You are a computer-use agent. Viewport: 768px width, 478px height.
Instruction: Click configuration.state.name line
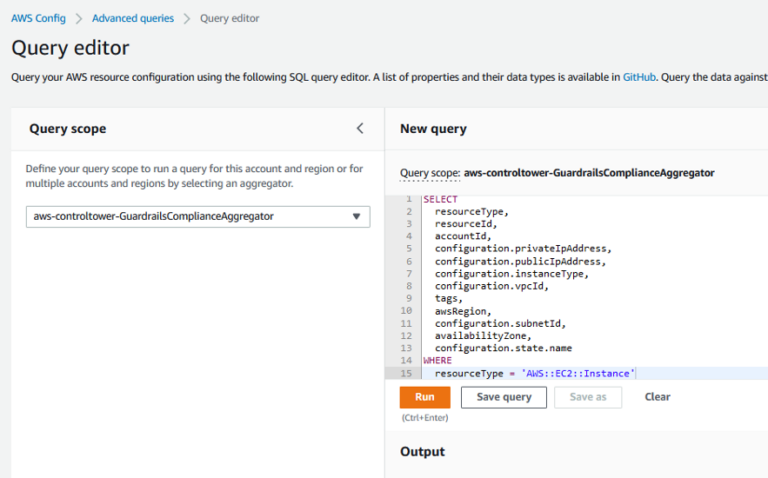coord(503,348)
